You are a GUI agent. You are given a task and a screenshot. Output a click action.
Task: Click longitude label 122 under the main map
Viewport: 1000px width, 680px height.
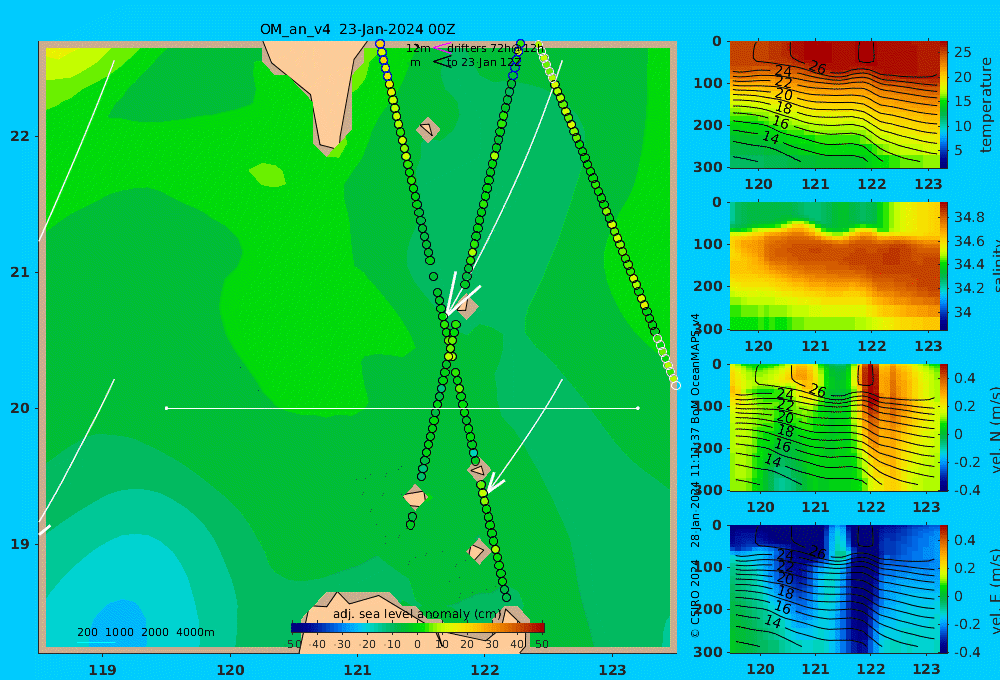coord(485,670)
